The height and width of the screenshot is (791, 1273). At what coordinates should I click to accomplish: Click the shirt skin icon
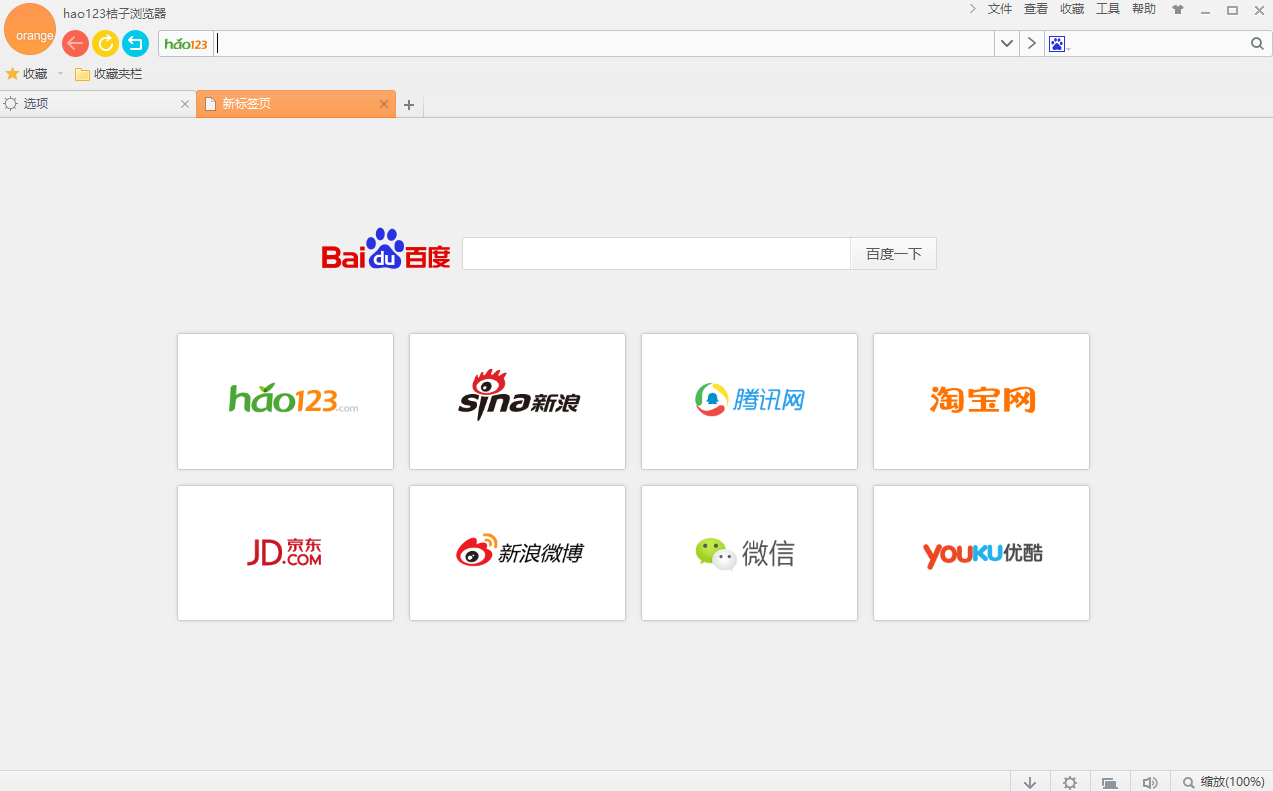pyautogui.click(x=1178, y=10)
